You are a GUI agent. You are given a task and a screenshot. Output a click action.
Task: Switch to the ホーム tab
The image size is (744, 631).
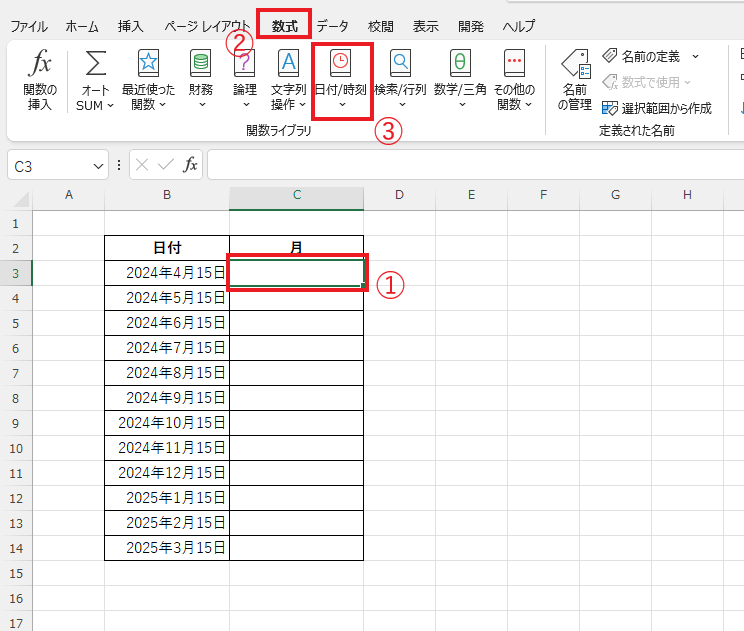(82, 26)
